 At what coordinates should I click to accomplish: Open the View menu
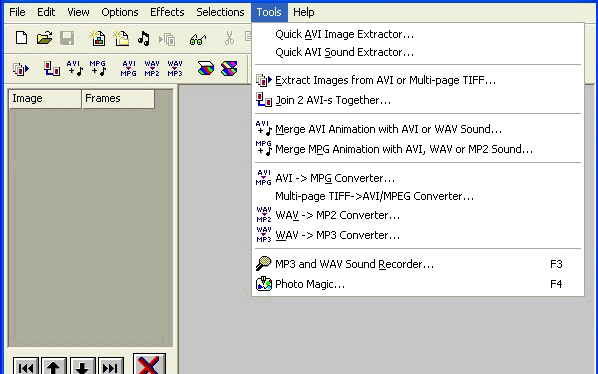pyautogui.click(x=78, y=12)
